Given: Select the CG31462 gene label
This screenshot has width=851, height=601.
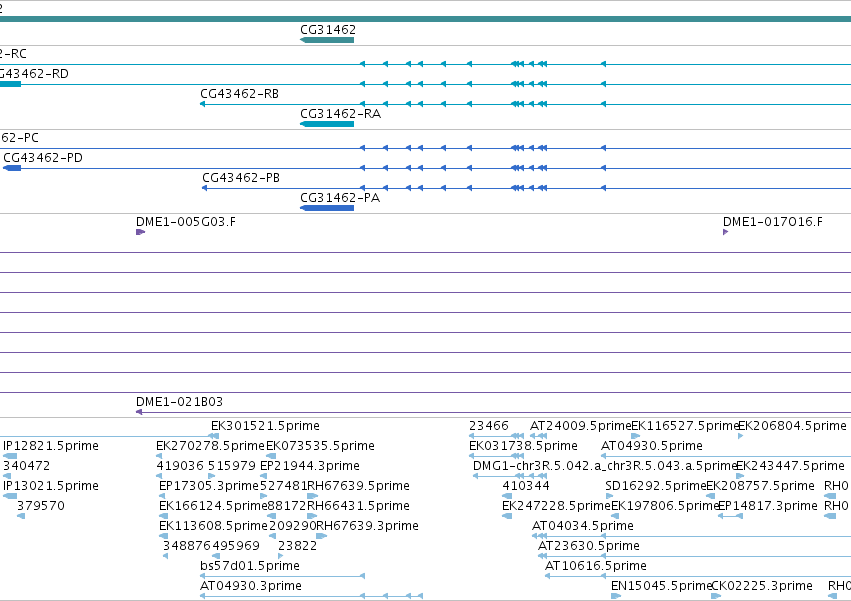Looking at the screenshot, I should [328, 29].
